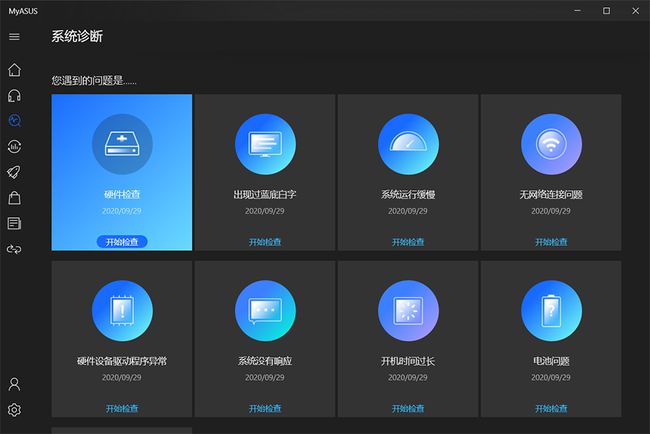Viewport: 650px width, 434px height.
Task: Start check link under 系统没有响应
Action: (x=265, y=409)
